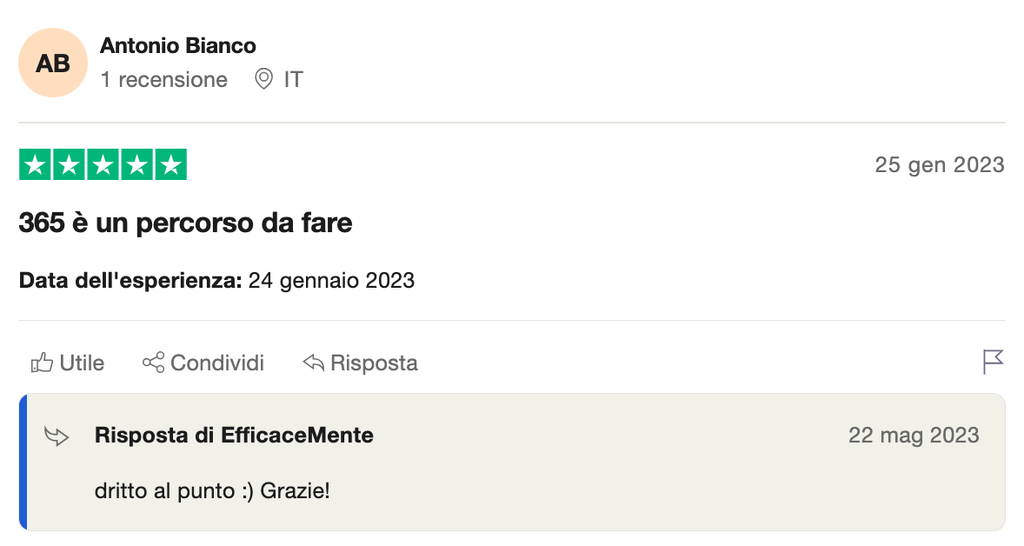
Task: Click the reply arrow icon beside Risposta
Action: [x=314, y=362]
